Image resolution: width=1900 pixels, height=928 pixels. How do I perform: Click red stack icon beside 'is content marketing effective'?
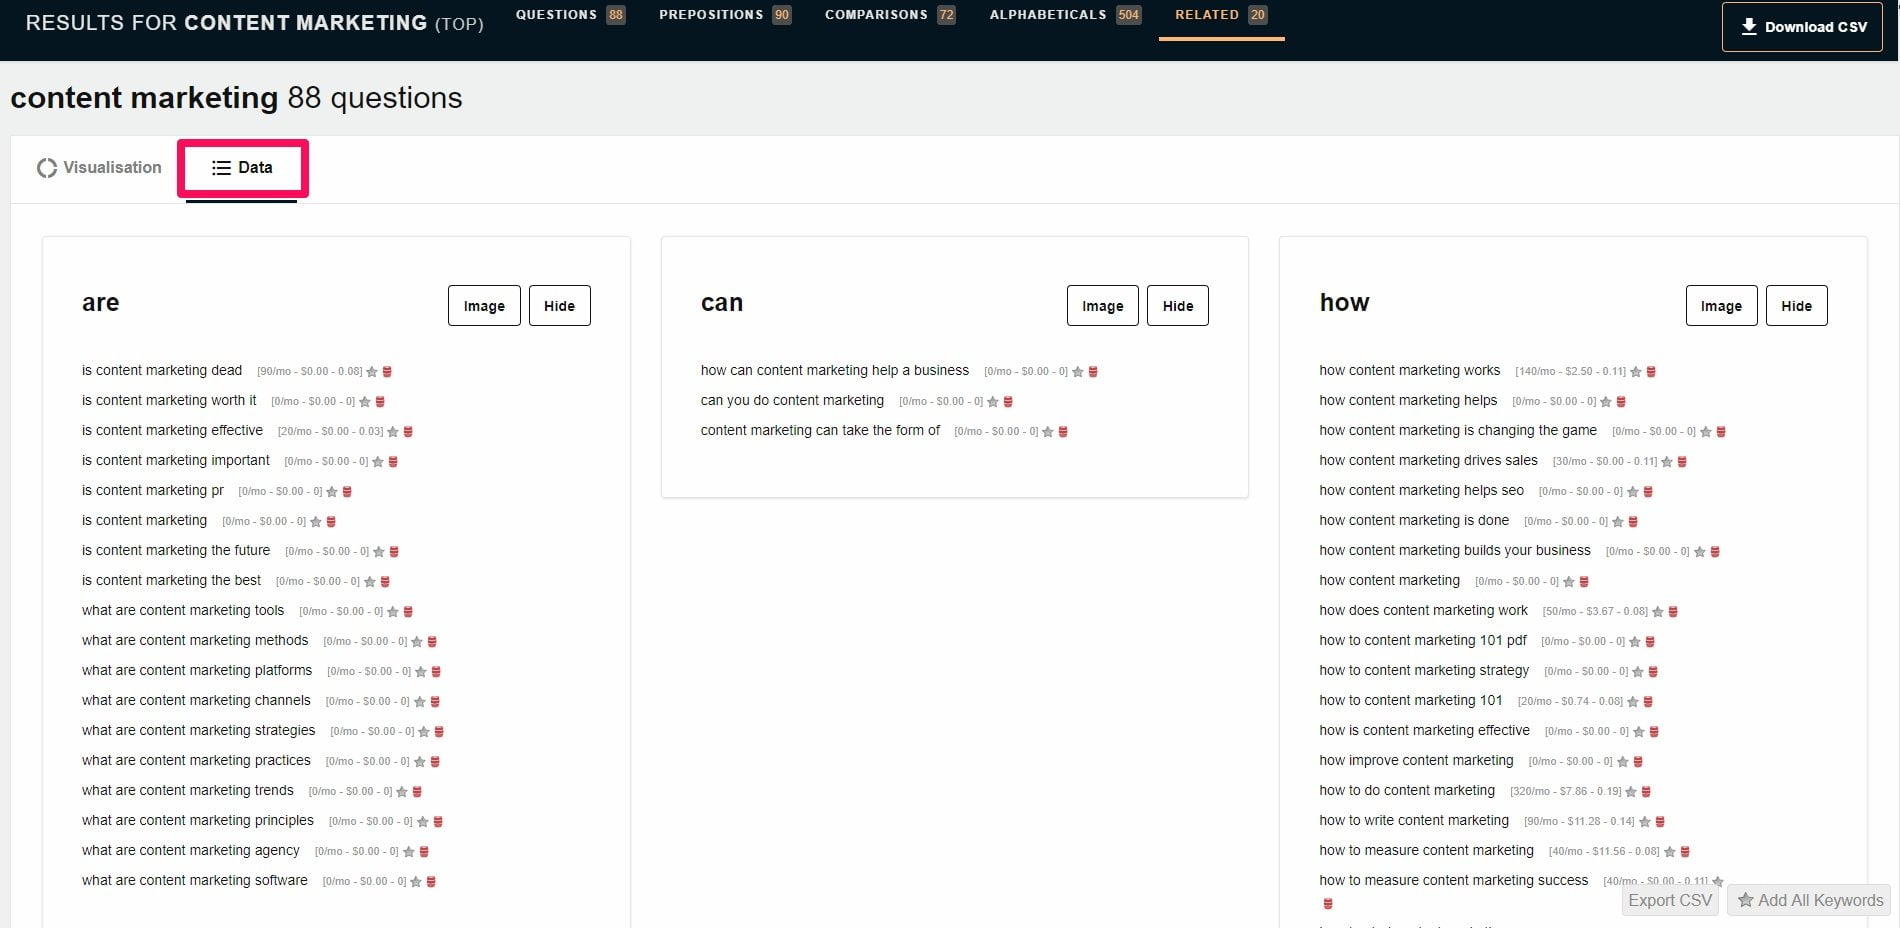408,432
